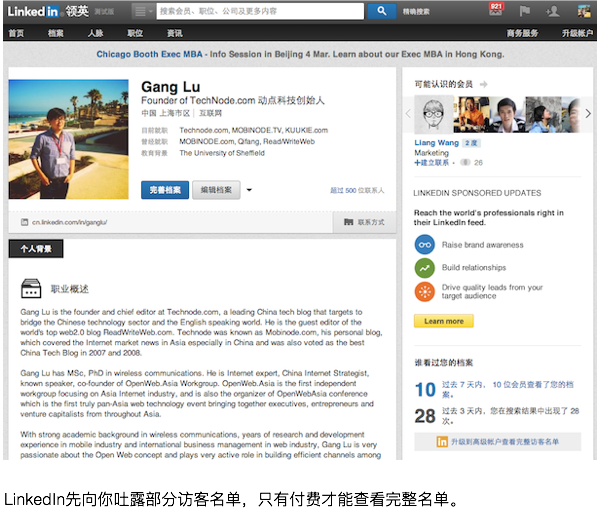Open the 人脉 menu in navigation bar
Viewport: 600px width, 522px height.
(95, 33)
